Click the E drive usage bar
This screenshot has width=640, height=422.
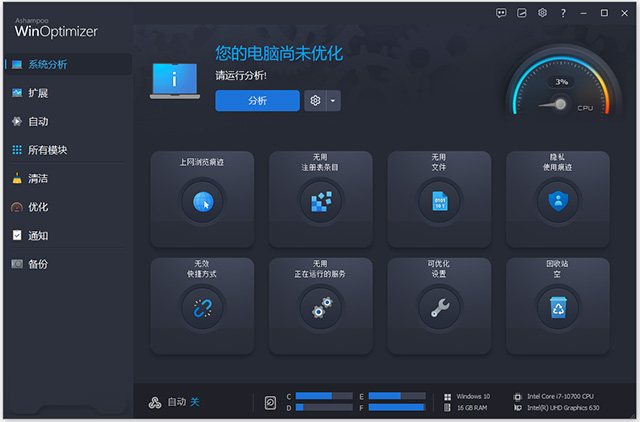coord(397,396)
